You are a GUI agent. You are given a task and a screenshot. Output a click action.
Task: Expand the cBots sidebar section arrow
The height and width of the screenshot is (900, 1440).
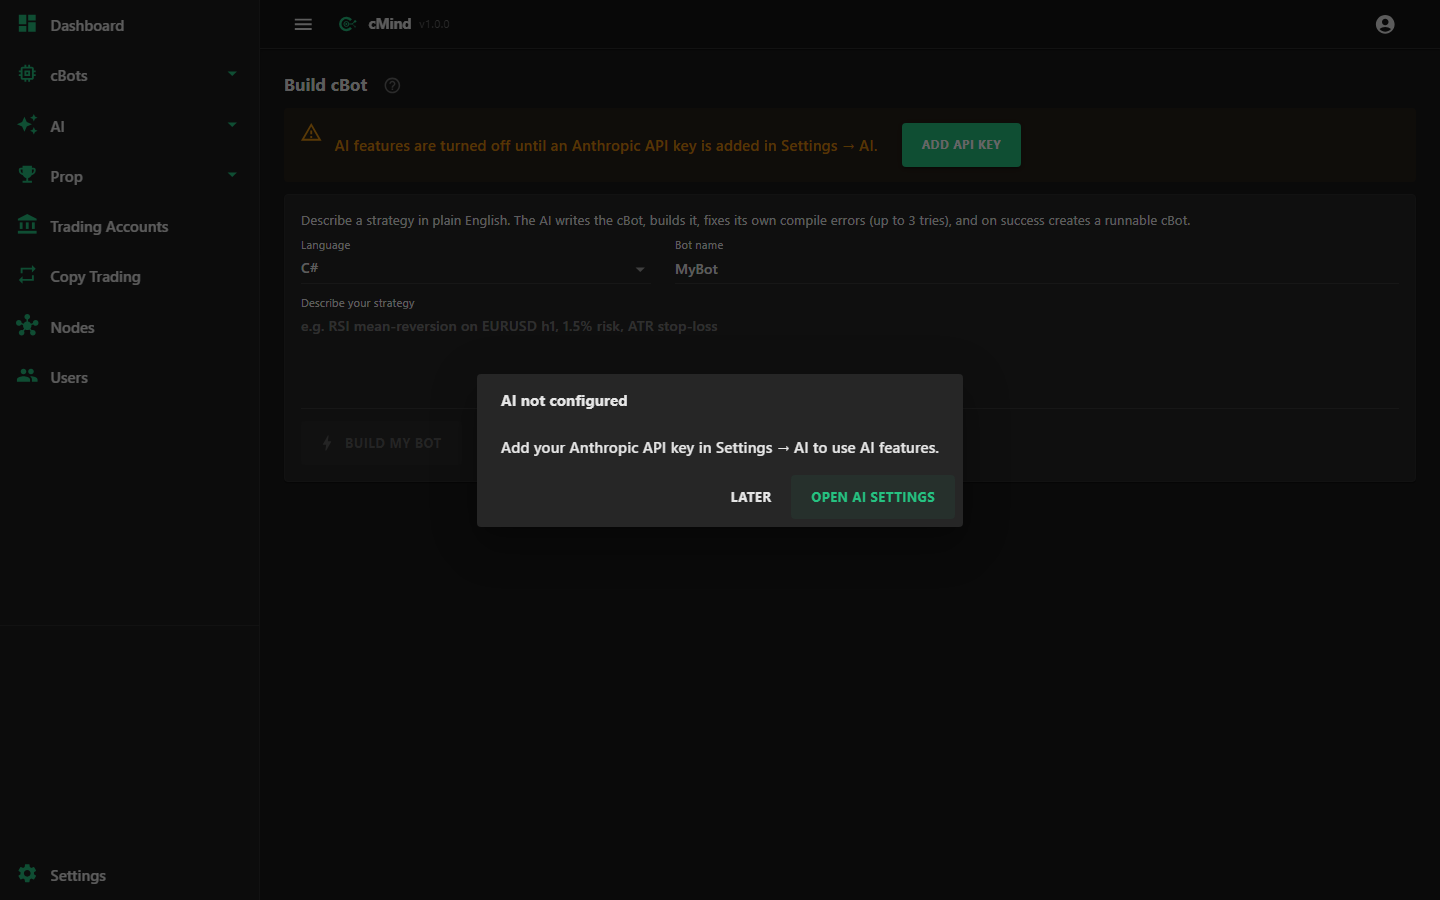[232, 74]
